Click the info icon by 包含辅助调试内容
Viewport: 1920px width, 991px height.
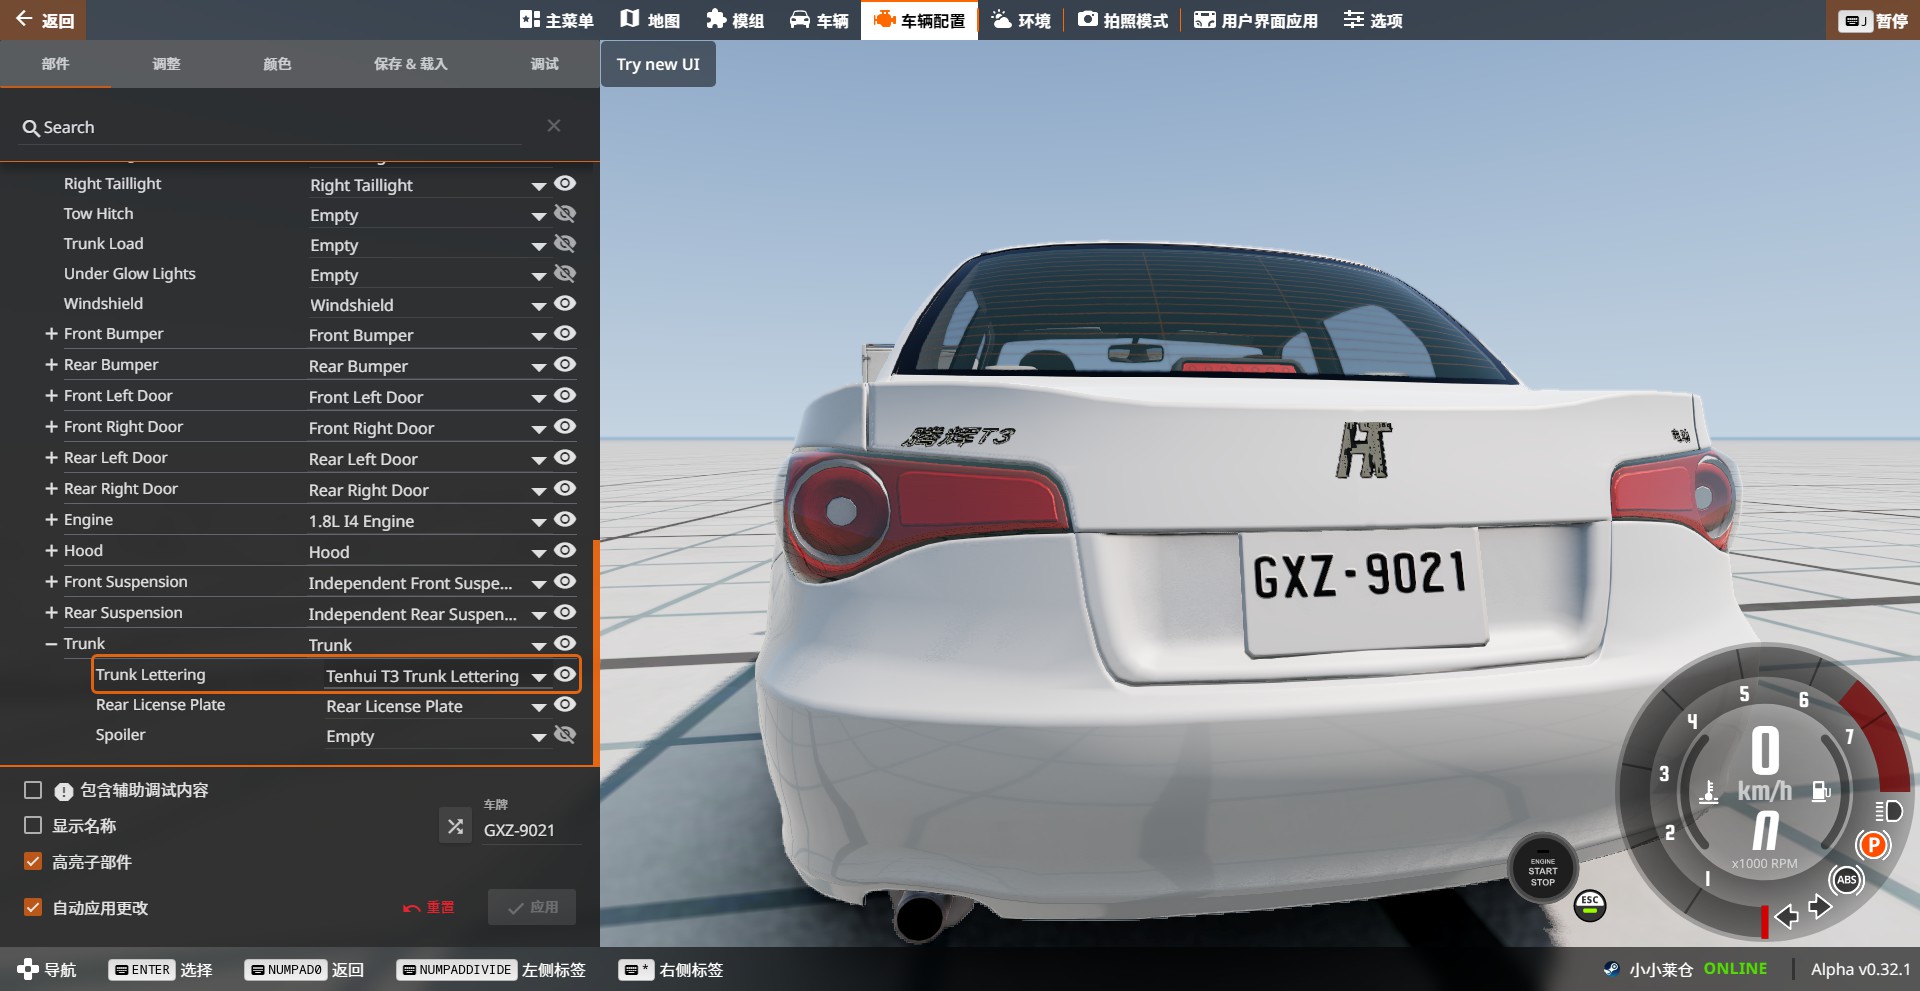(x=64, y=791)
